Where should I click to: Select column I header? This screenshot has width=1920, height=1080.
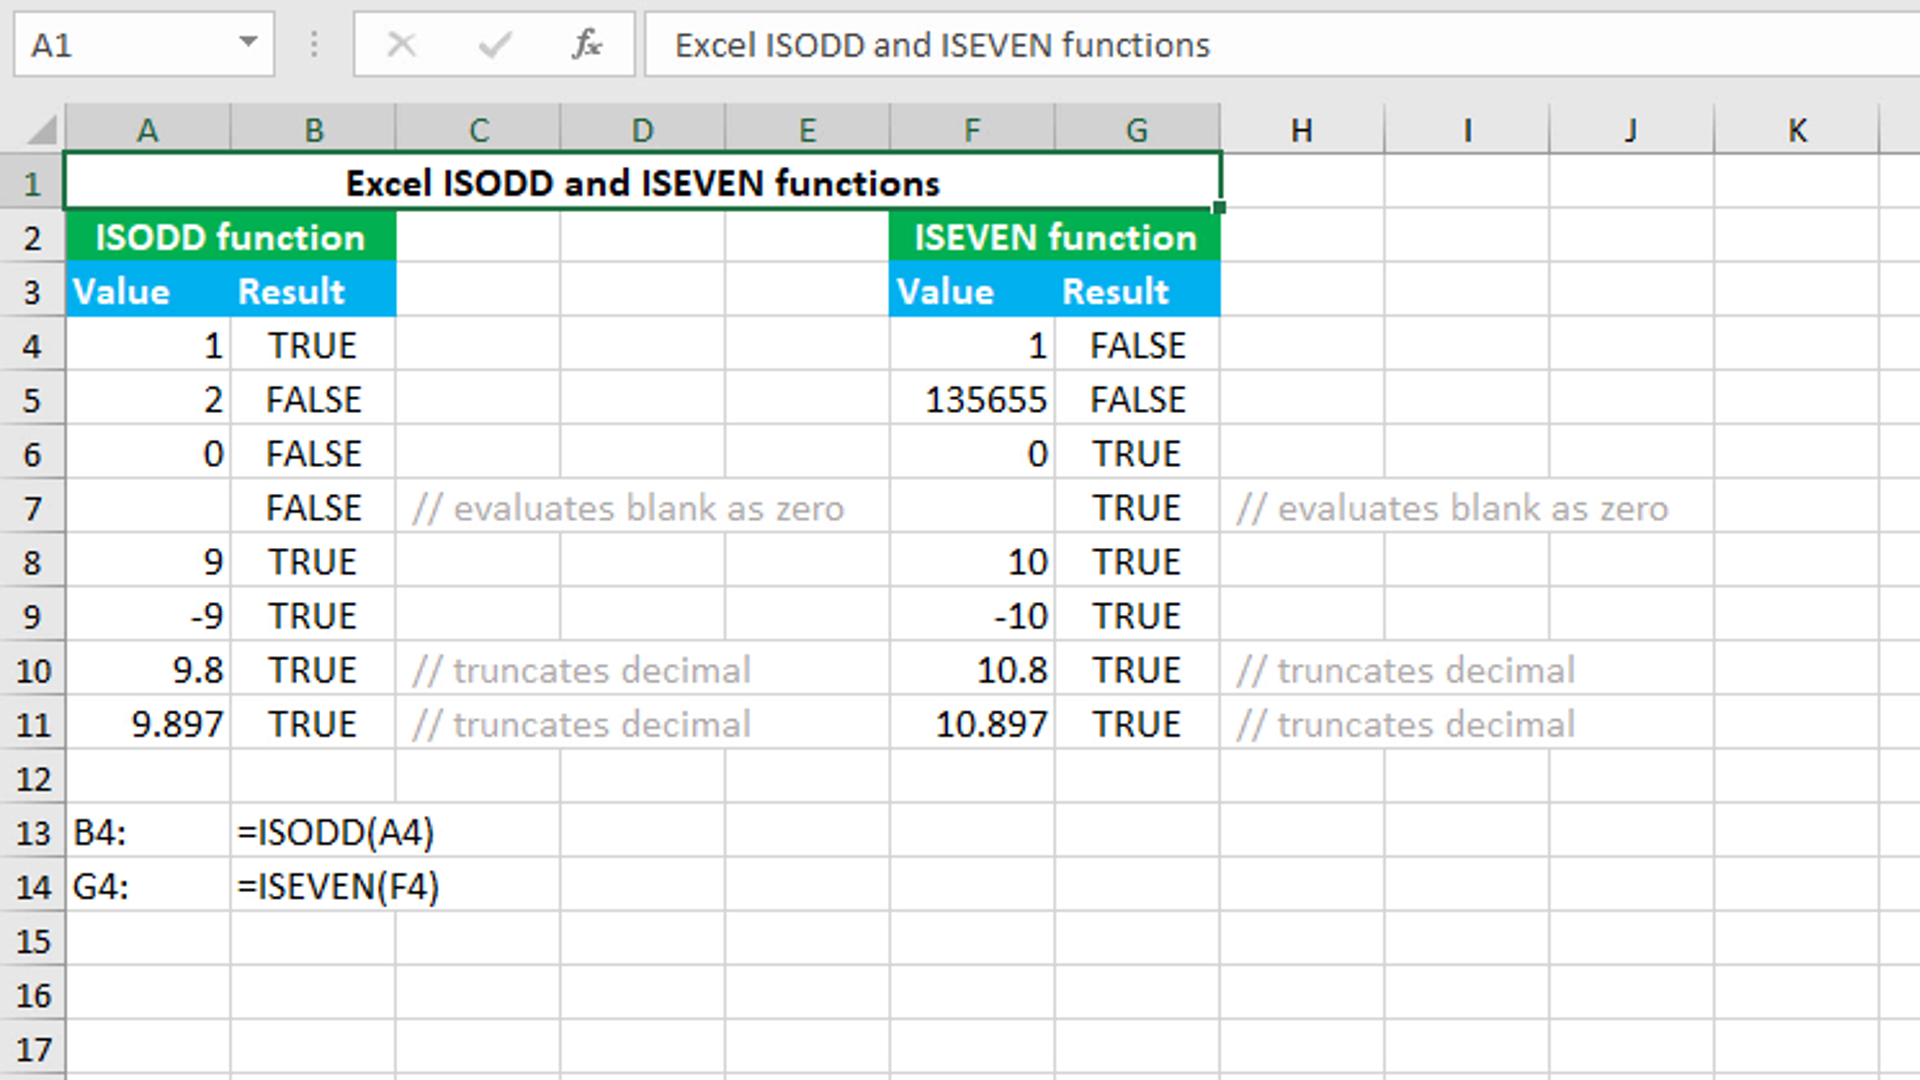click(1467, 130)
